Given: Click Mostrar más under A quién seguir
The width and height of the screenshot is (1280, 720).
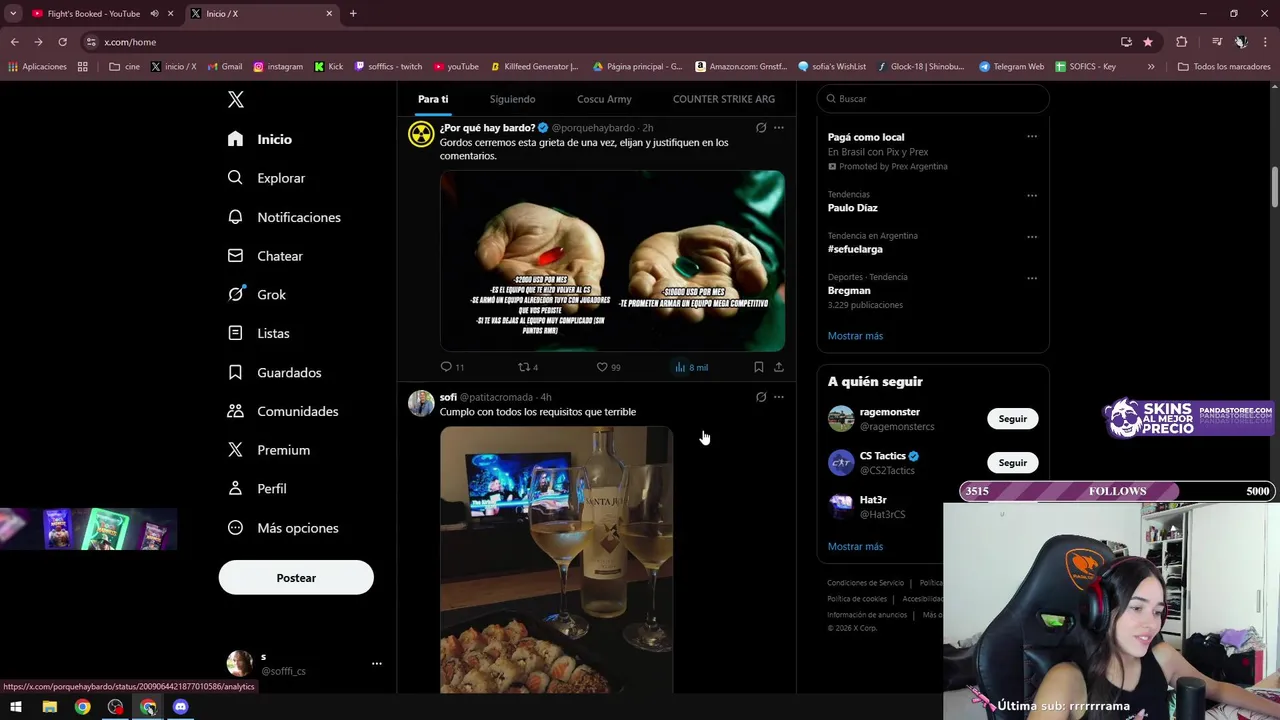Looking at the screenshot, I should coord(855,547).
